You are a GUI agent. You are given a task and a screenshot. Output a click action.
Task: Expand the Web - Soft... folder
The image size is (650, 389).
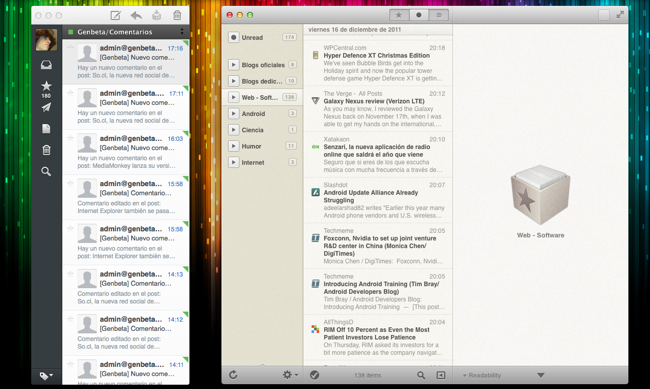[233, 97]
